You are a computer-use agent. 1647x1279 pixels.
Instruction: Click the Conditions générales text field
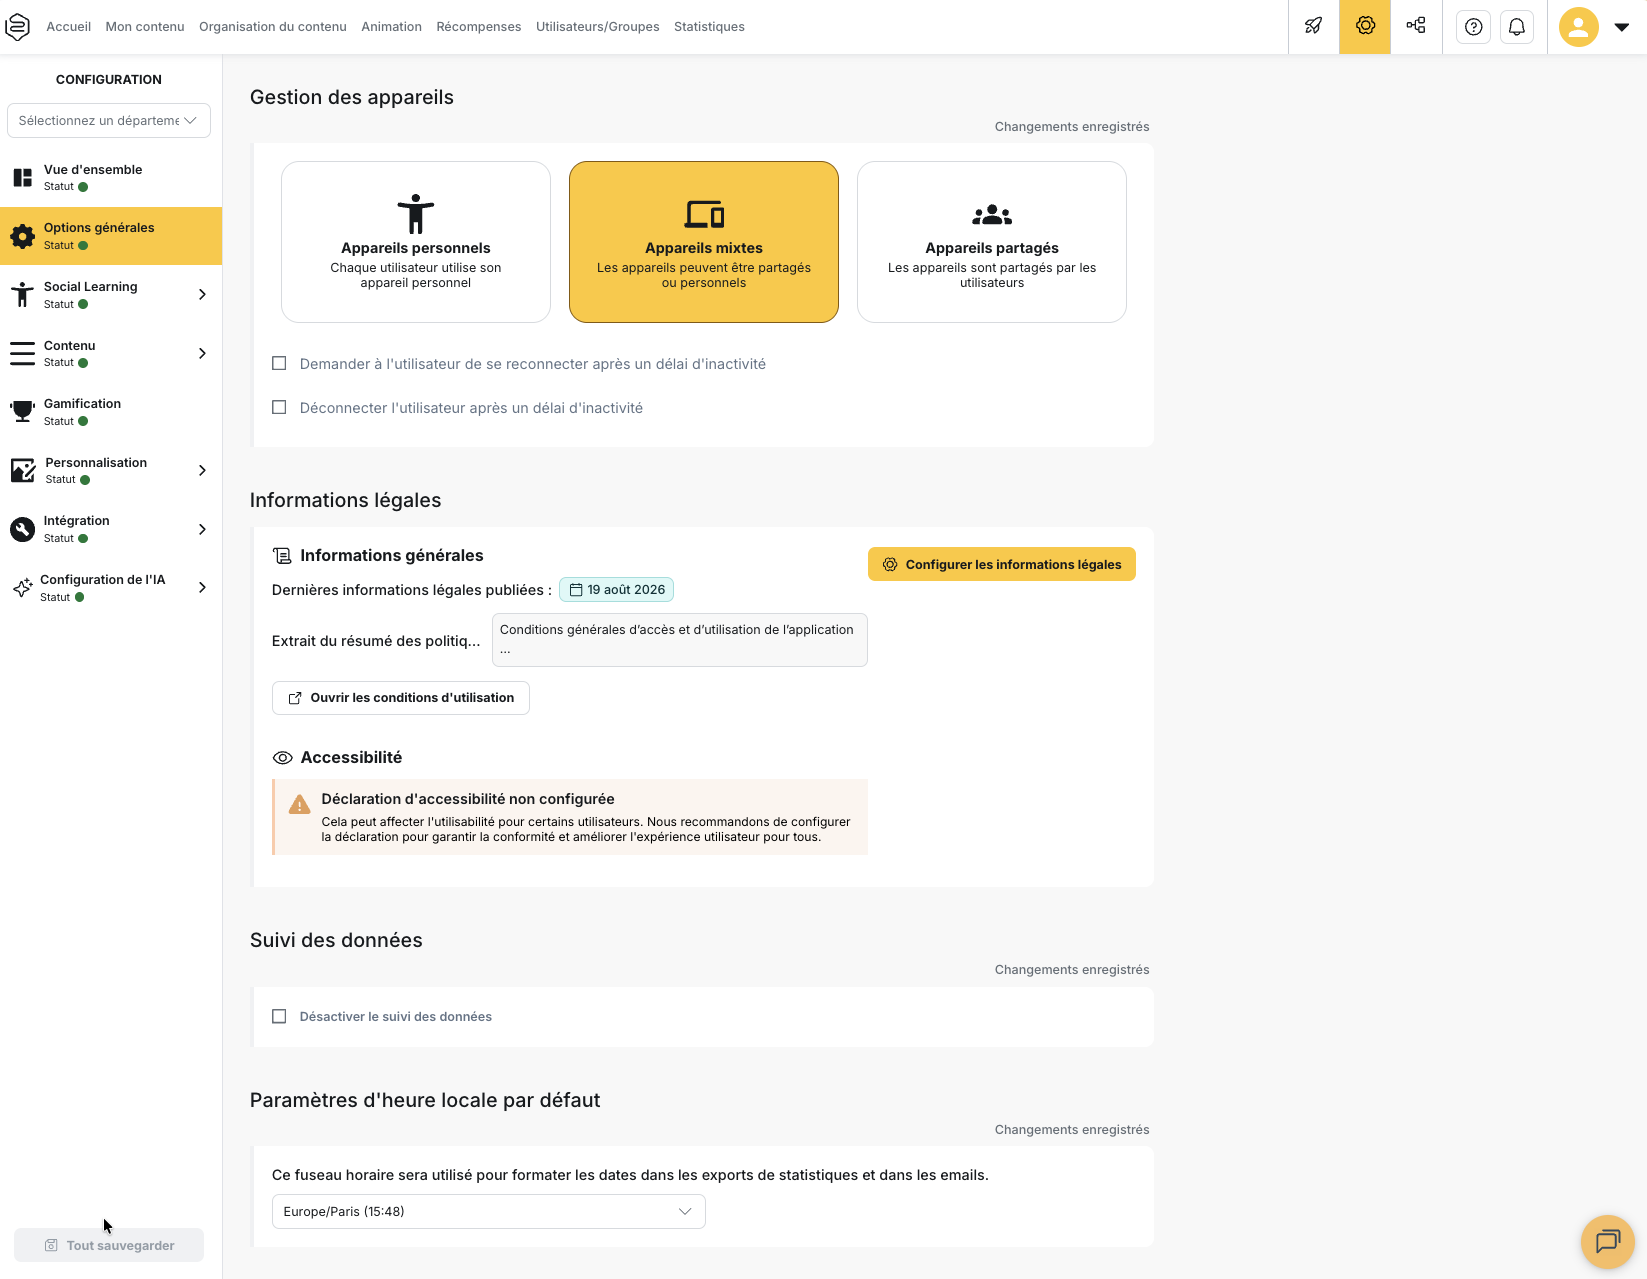[680, 640]
